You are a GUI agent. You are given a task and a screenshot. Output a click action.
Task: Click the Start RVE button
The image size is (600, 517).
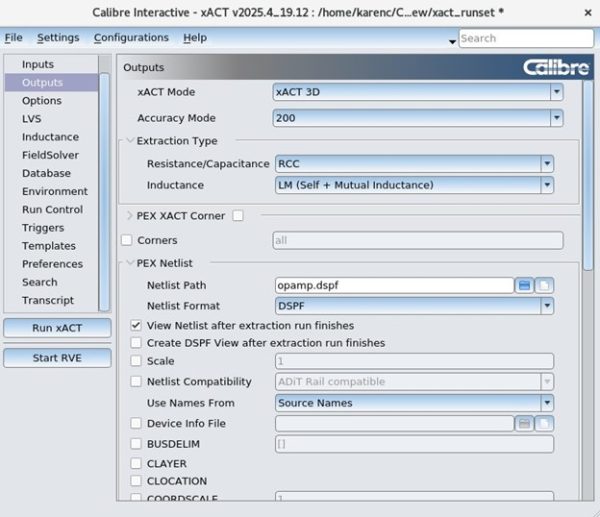click(57, 358)
